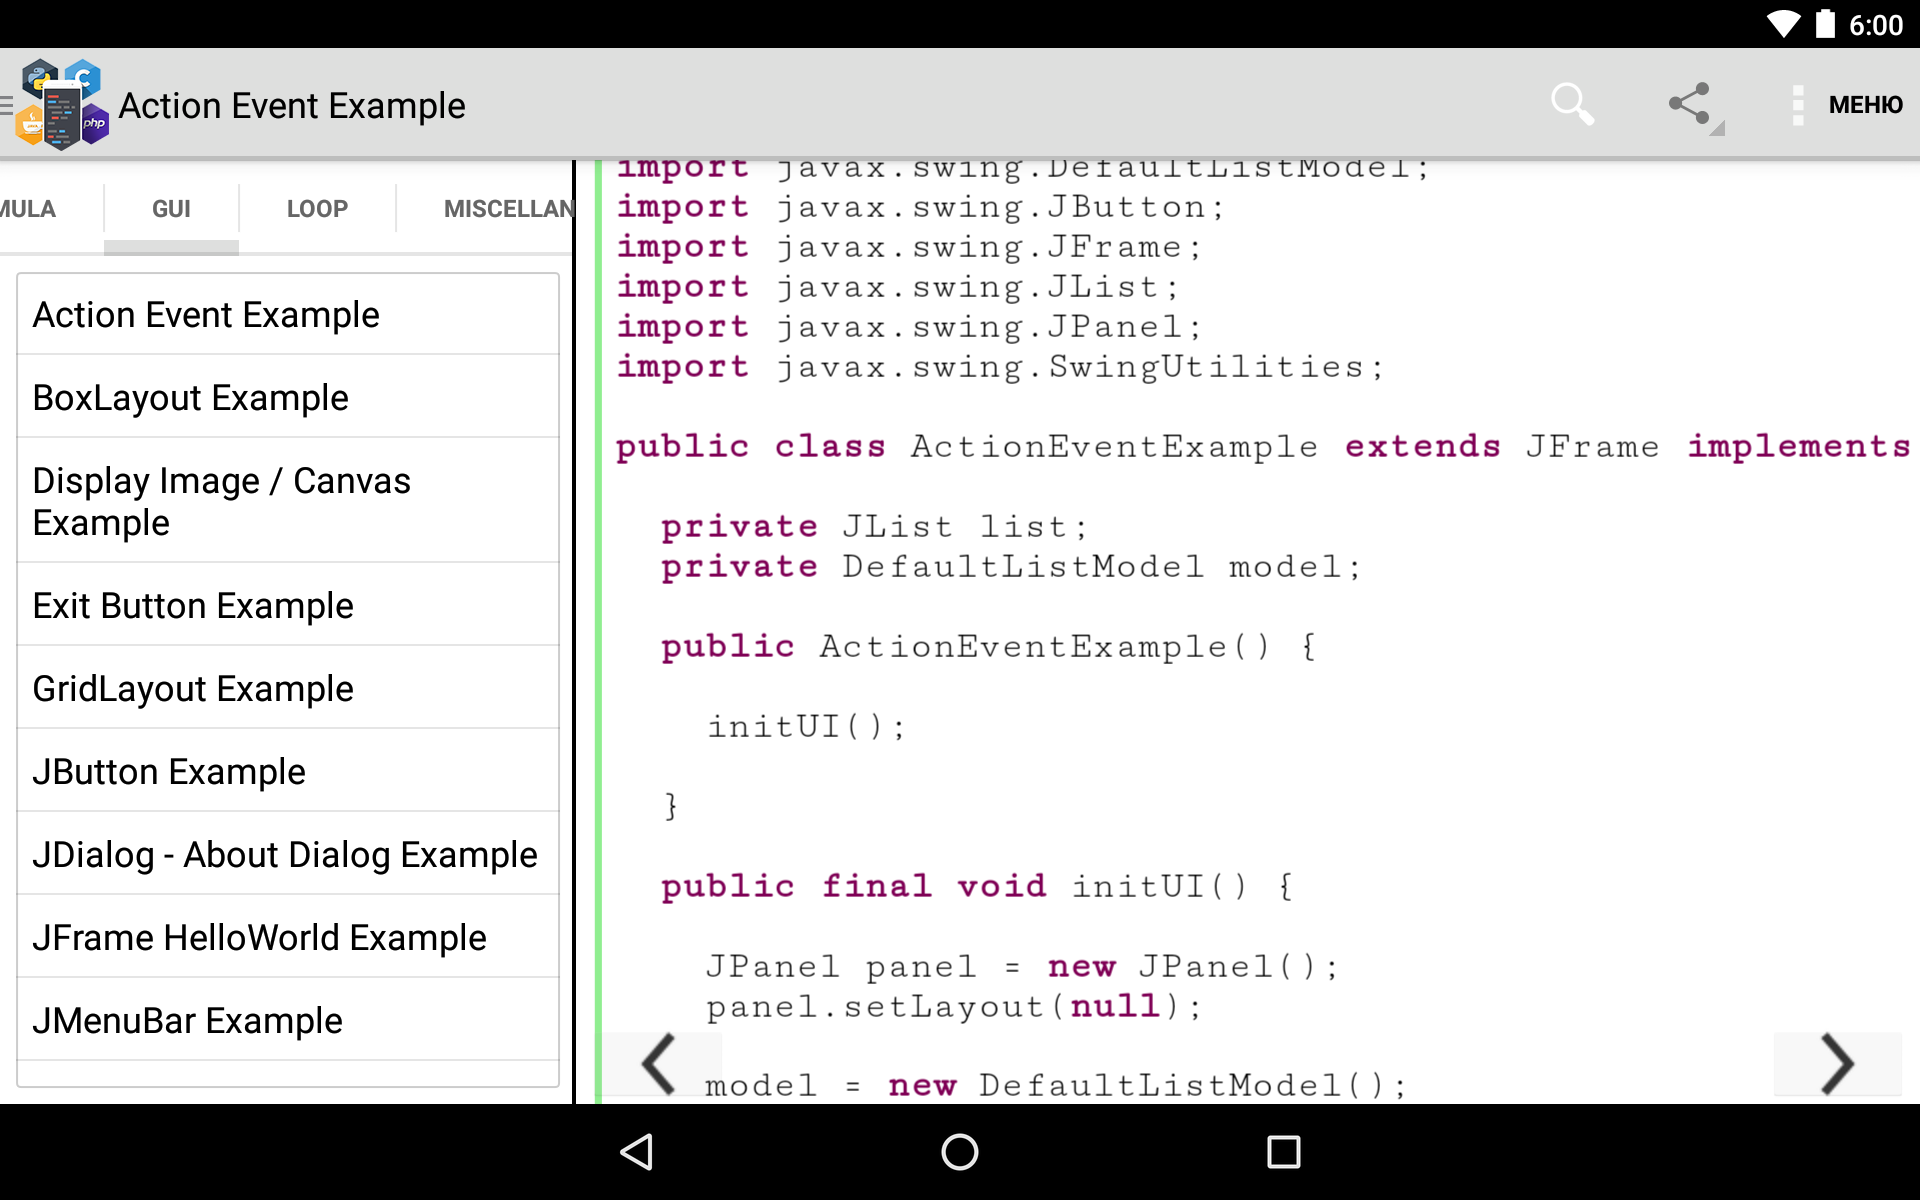Open Action Event Example entry
Viewport: 1920px width, 1200px height.
click(x=283, y=314)
